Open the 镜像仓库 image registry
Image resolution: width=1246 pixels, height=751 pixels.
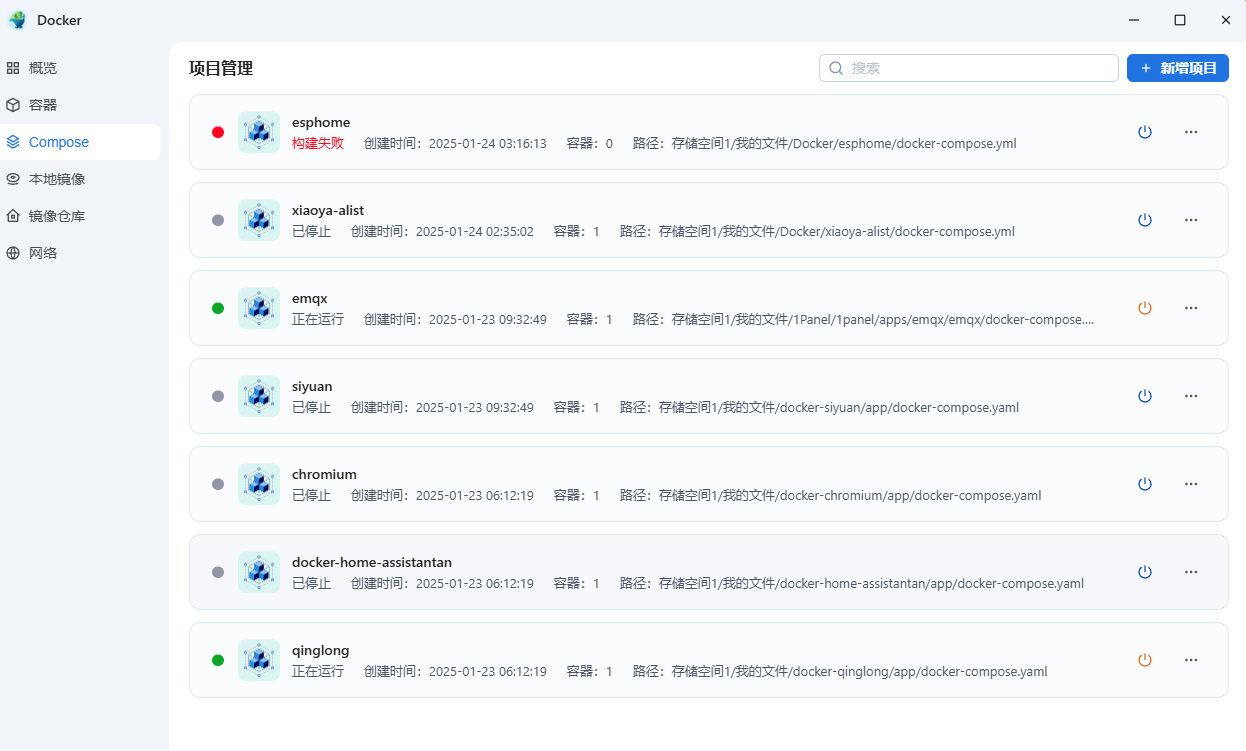(80, 216)
